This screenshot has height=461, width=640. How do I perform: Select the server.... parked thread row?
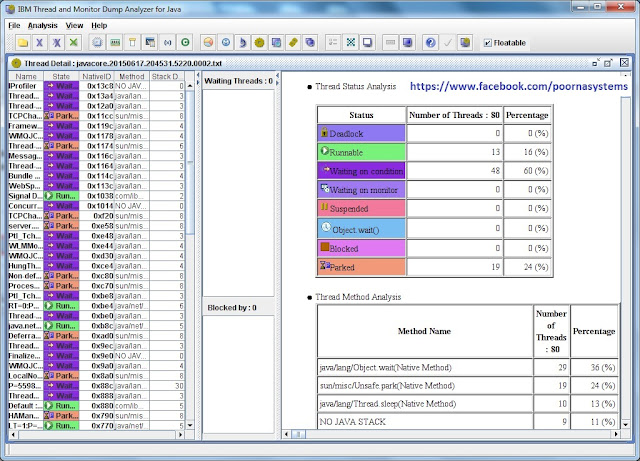click(97, 226)
